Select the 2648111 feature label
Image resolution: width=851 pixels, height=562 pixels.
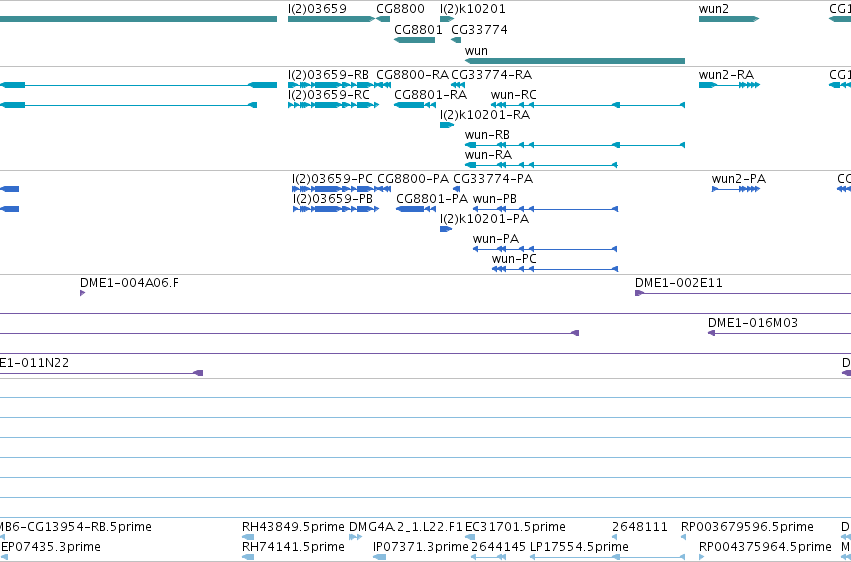640,527
